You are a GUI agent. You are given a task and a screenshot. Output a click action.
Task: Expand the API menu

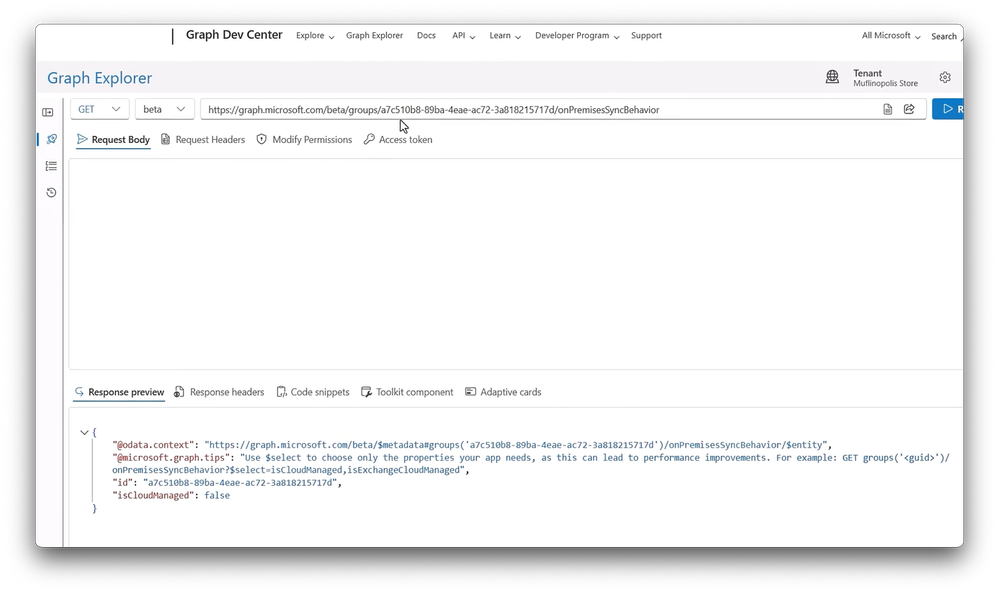point(463,36)
